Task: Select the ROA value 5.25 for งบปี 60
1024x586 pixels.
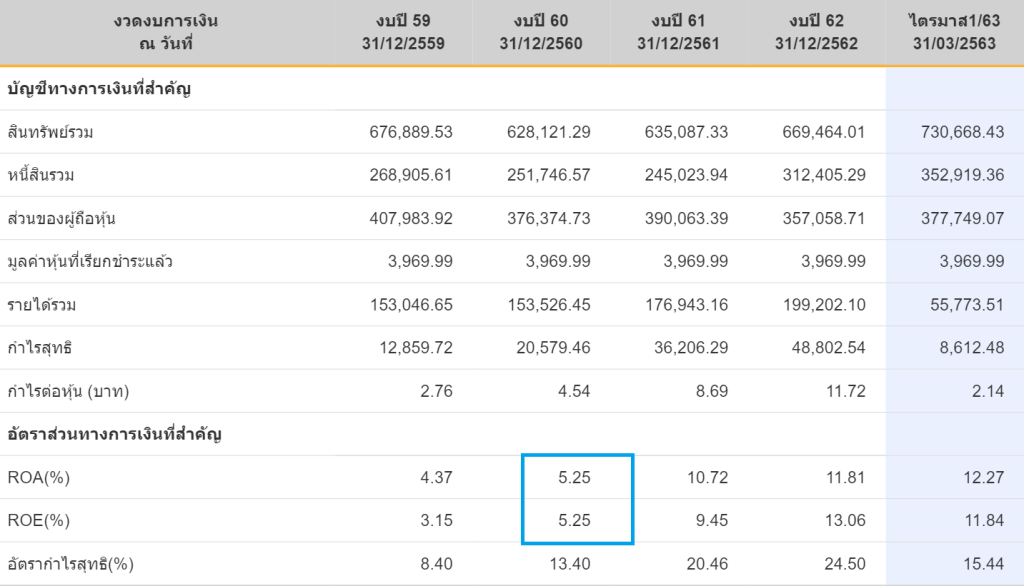Action: (574, 477)
